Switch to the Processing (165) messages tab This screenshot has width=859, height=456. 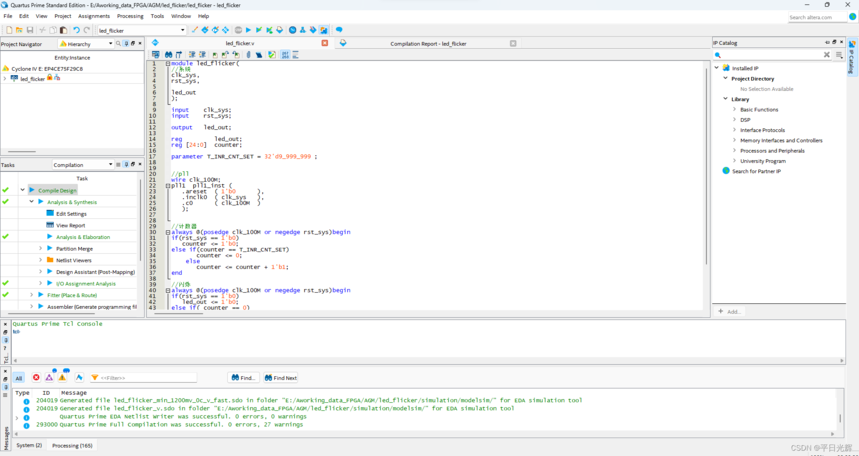point(72,446)
